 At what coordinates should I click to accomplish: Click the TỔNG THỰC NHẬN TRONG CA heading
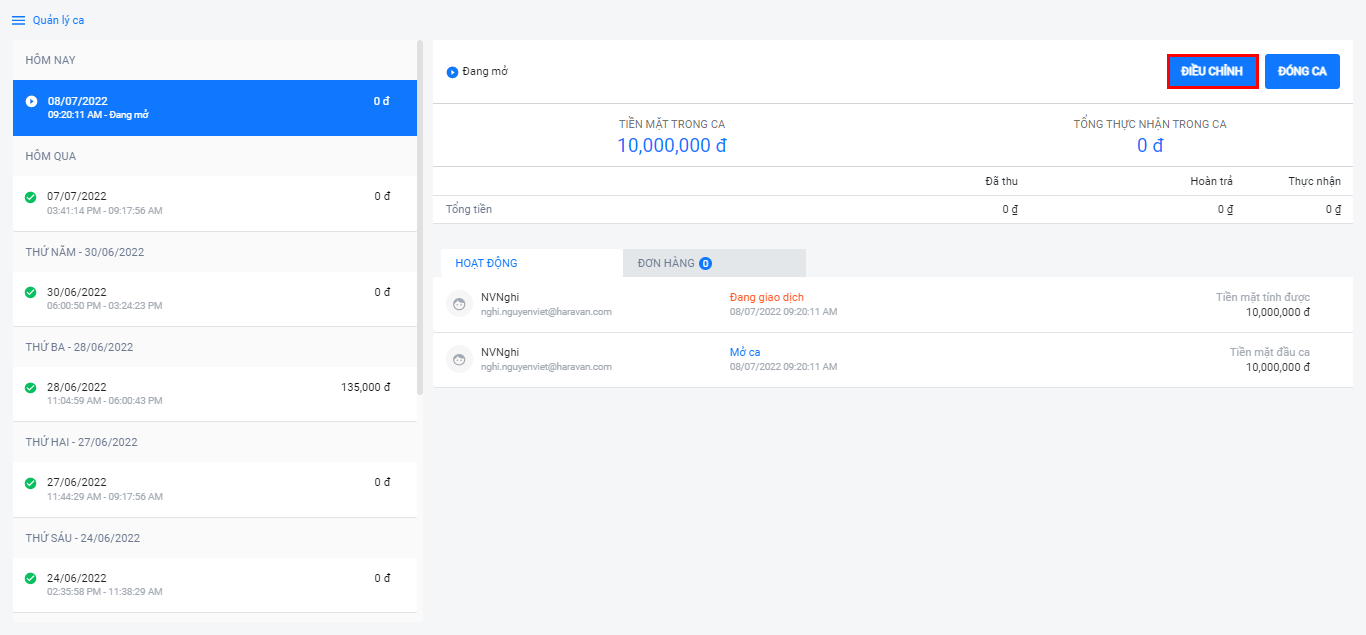click(1150, 124)
